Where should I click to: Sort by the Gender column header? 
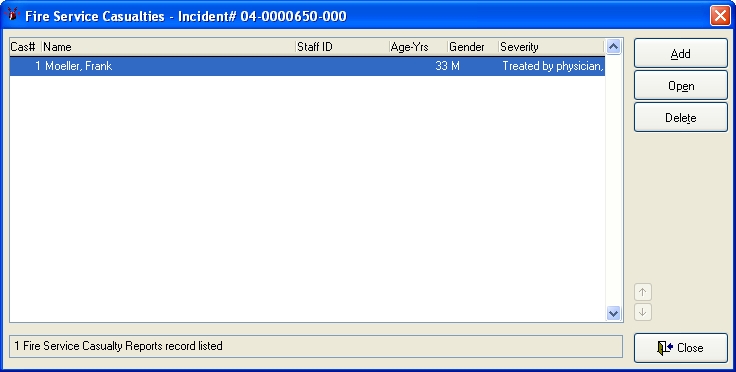tap(473, 47)
